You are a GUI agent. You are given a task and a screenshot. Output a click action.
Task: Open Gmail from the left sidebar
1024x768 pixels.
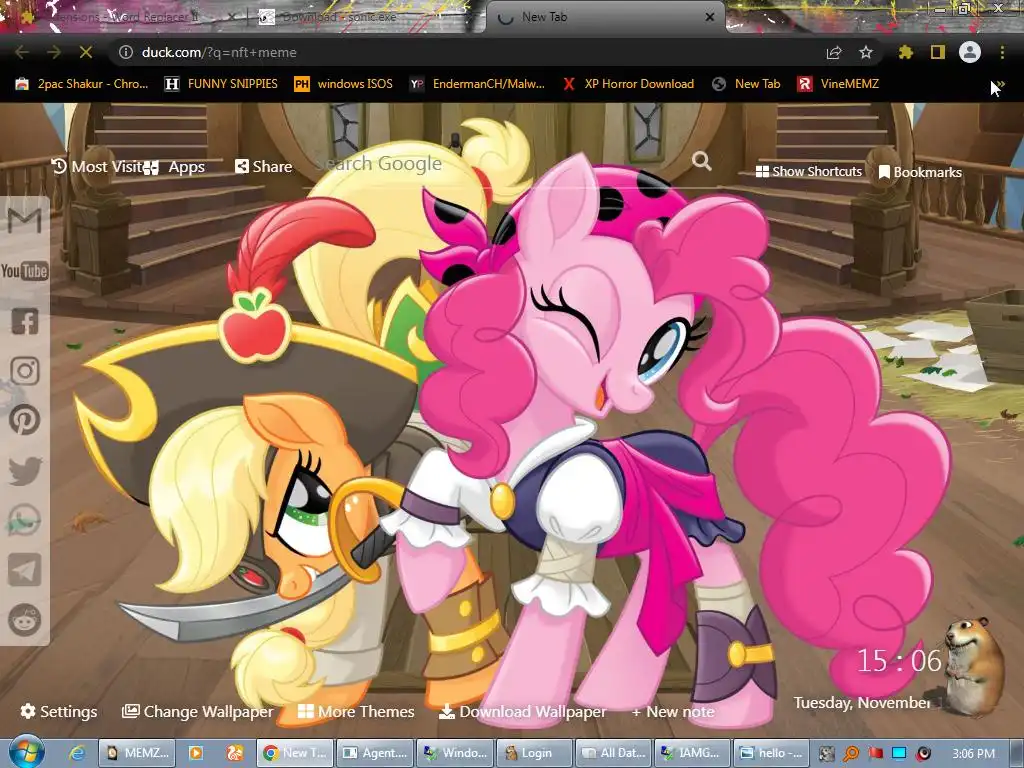pos(25,221)
